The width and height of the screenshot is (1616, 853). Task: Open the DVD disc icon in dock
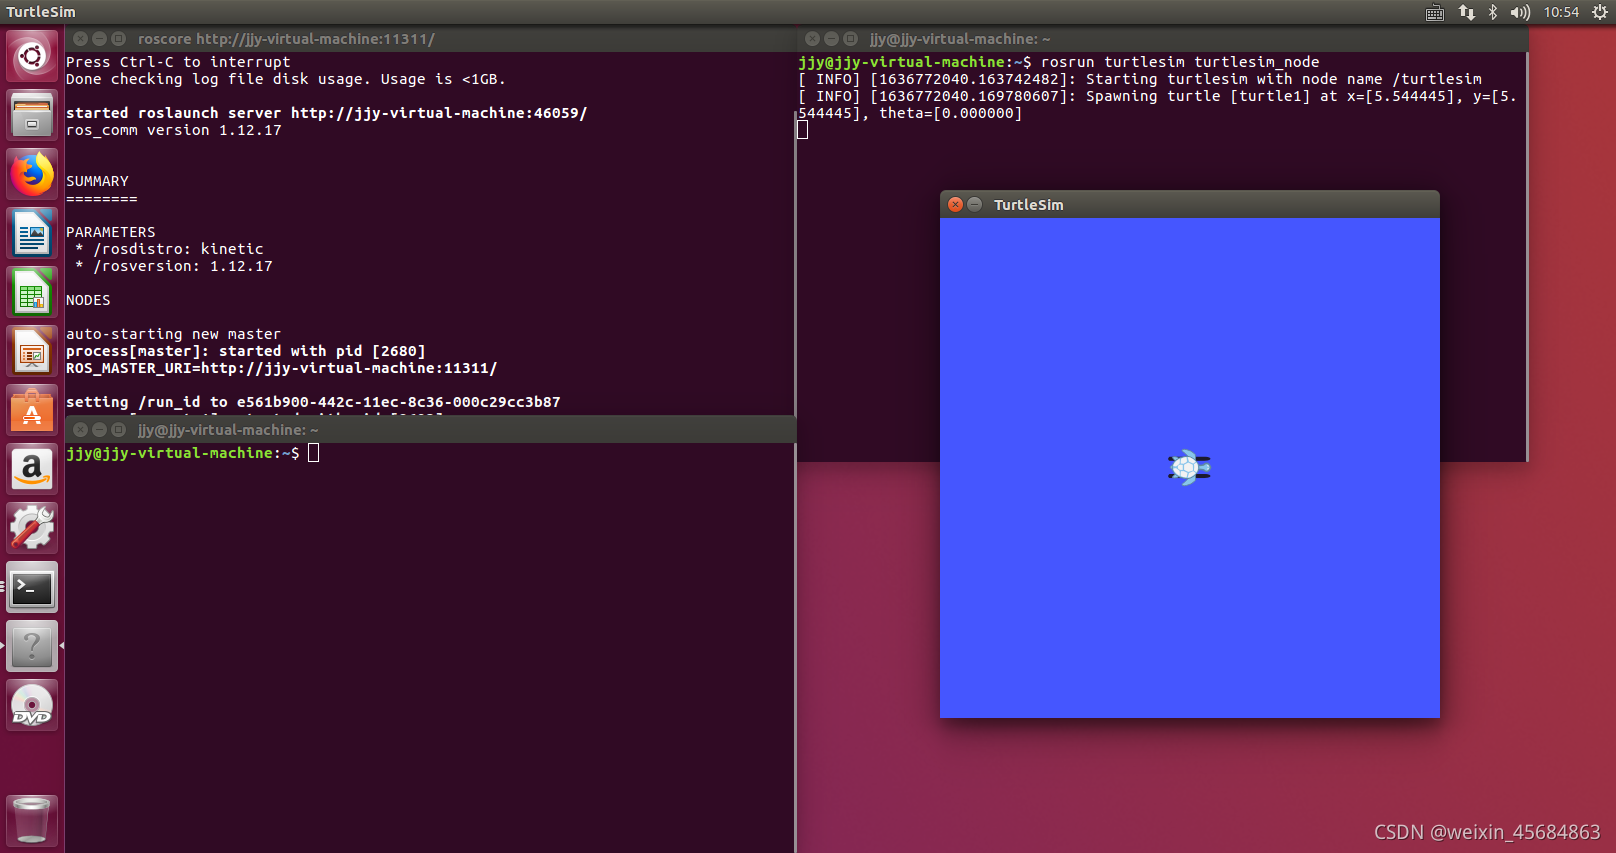[32, 705]
